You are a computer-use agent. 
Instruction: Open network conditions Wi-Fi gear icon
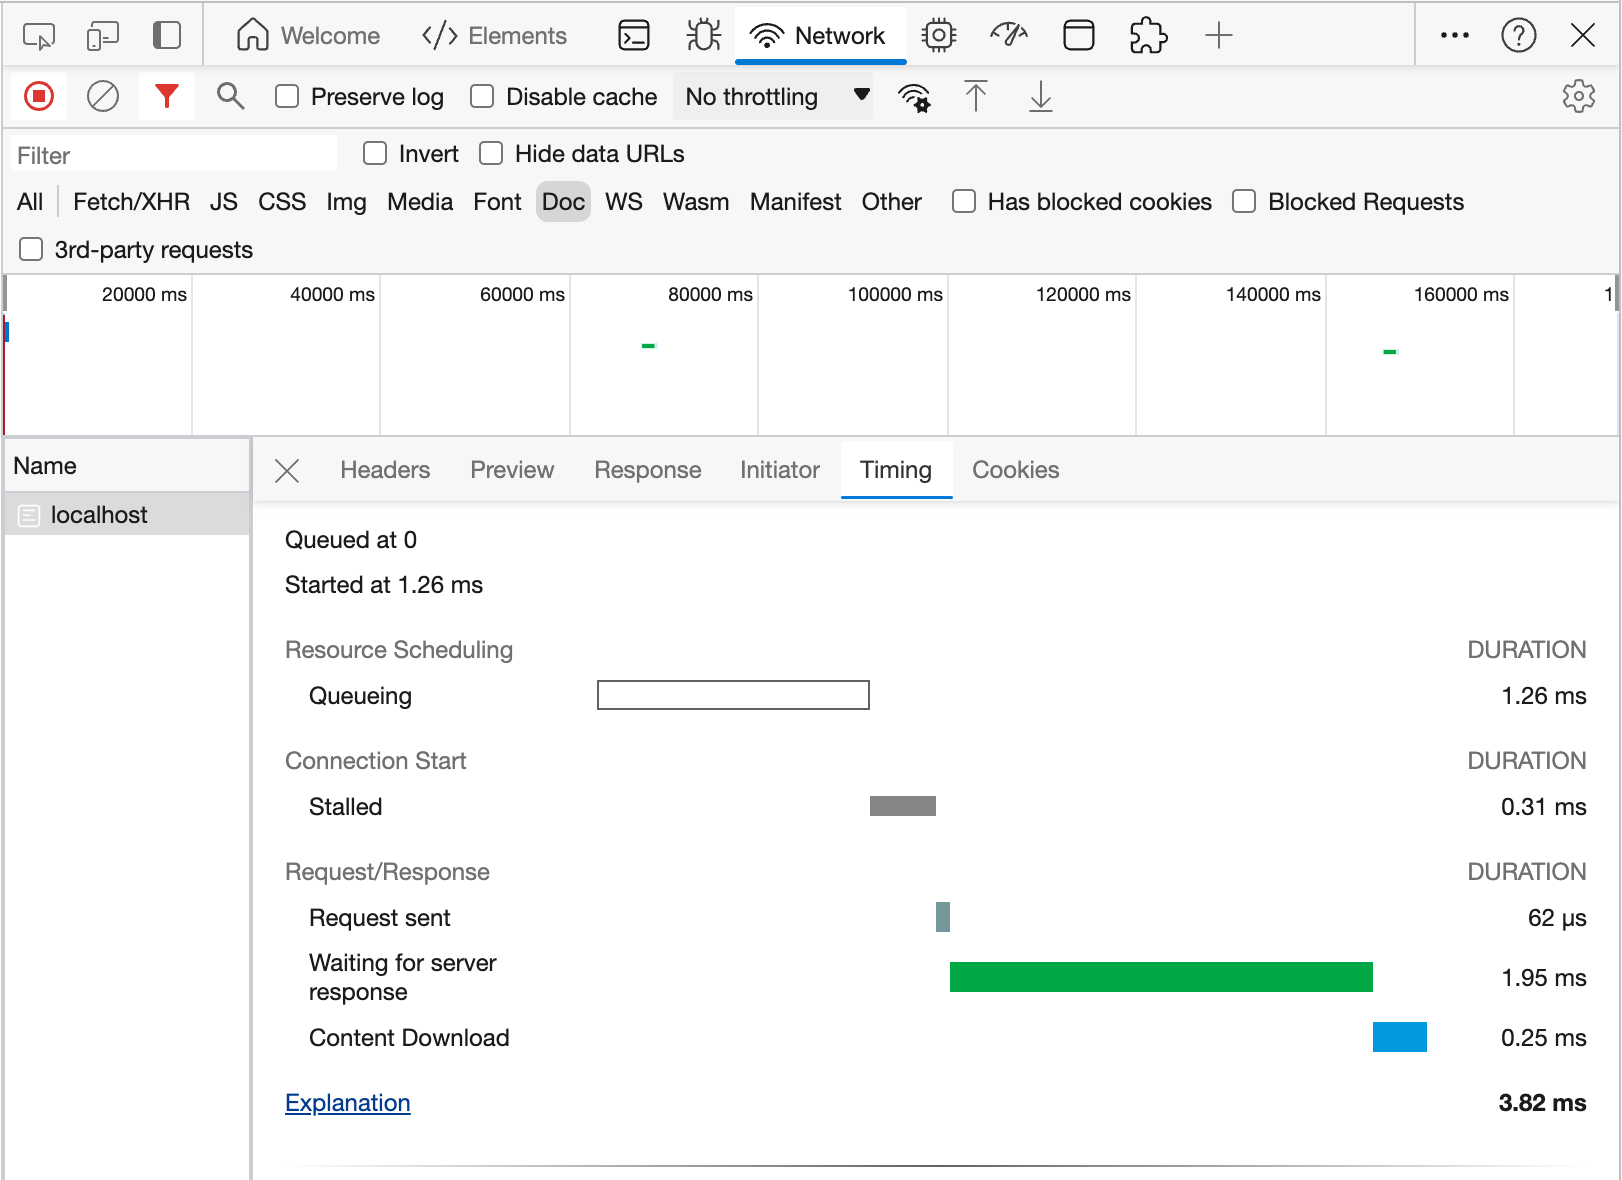[914, 97]
